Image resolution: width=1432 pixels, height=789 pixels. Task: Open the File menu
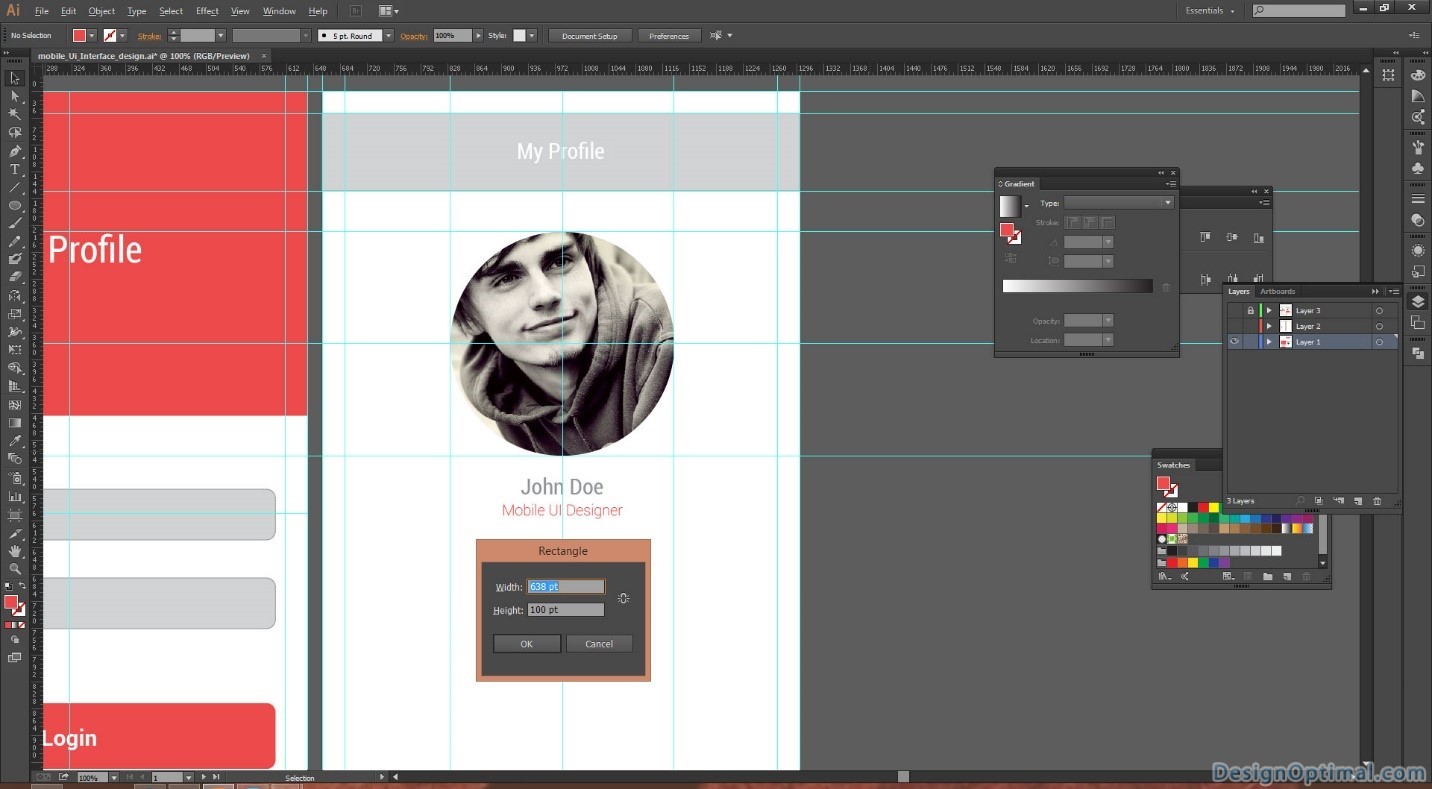(41, 11)
